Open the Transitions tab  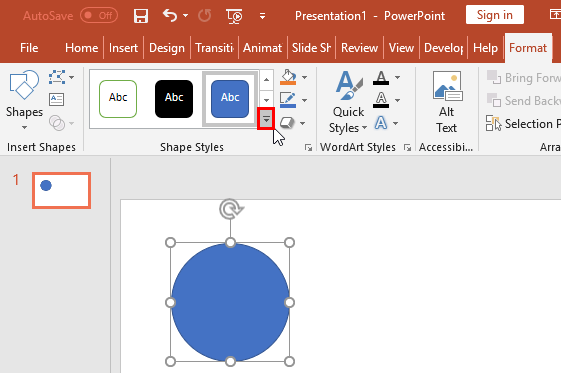tap(214, 48)
